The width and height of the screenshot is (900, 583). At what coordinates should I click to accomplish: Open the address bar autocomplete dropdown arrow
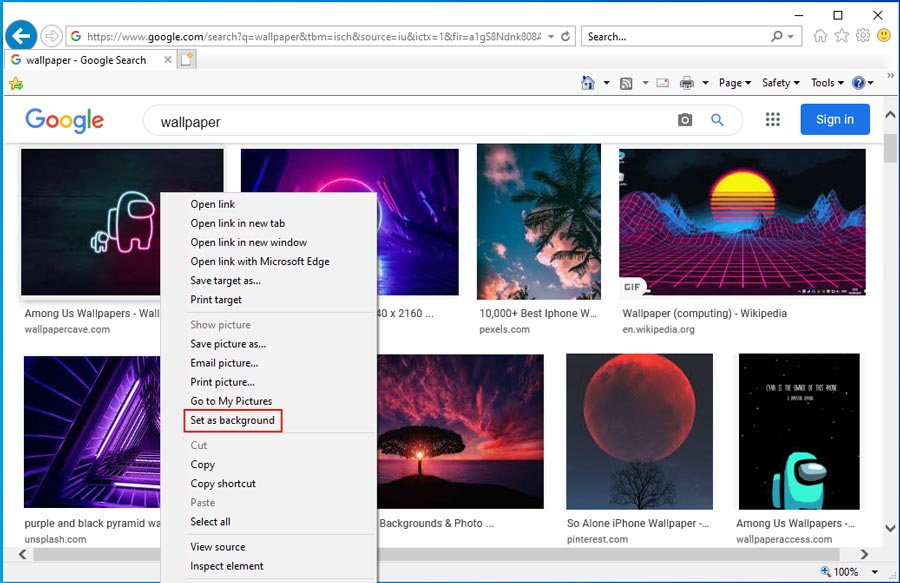coord(551,36)
